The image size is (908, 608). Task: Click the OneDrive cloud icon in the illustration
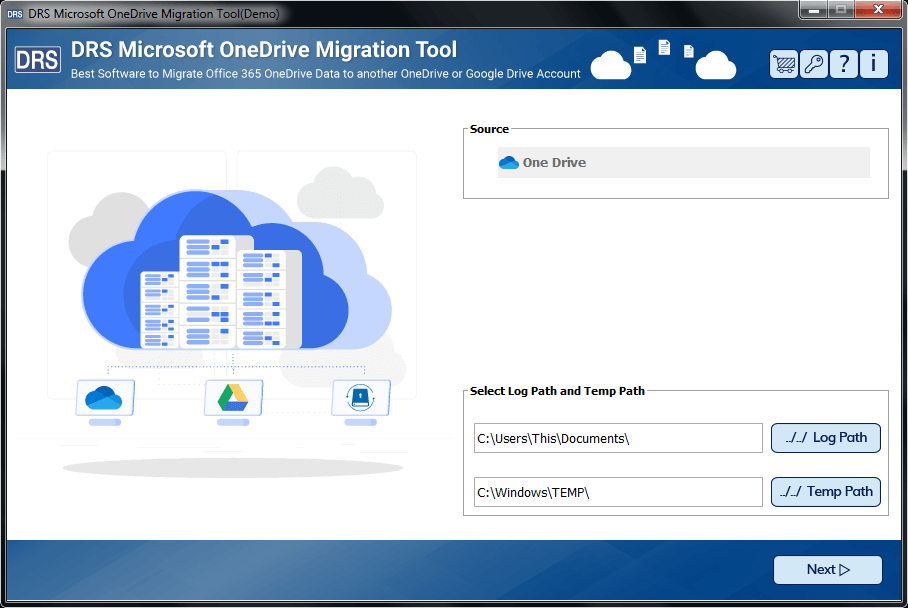click(105, 399)
